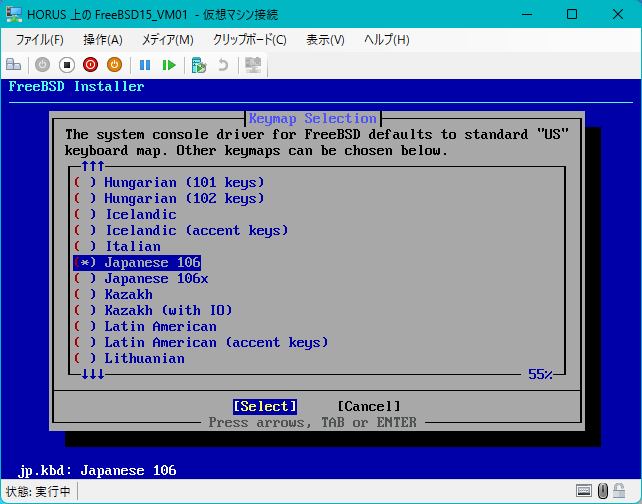The width and height of the screenshot is (642, 504).
Task: Choose the plain Icelandic keymap
Action: [125, 215]
